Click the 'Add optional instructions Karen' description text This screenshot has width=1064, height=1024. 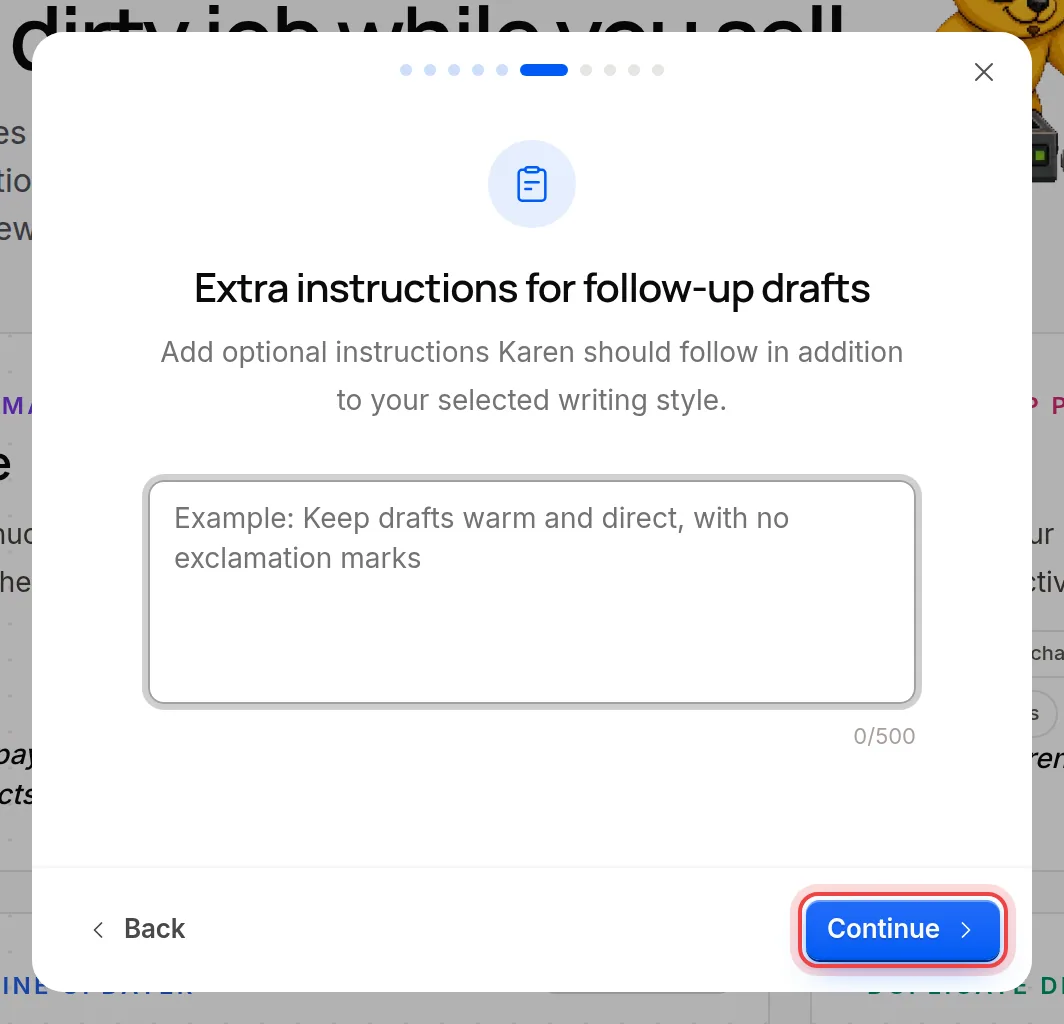pyautogui.click(x=531, y=376)
